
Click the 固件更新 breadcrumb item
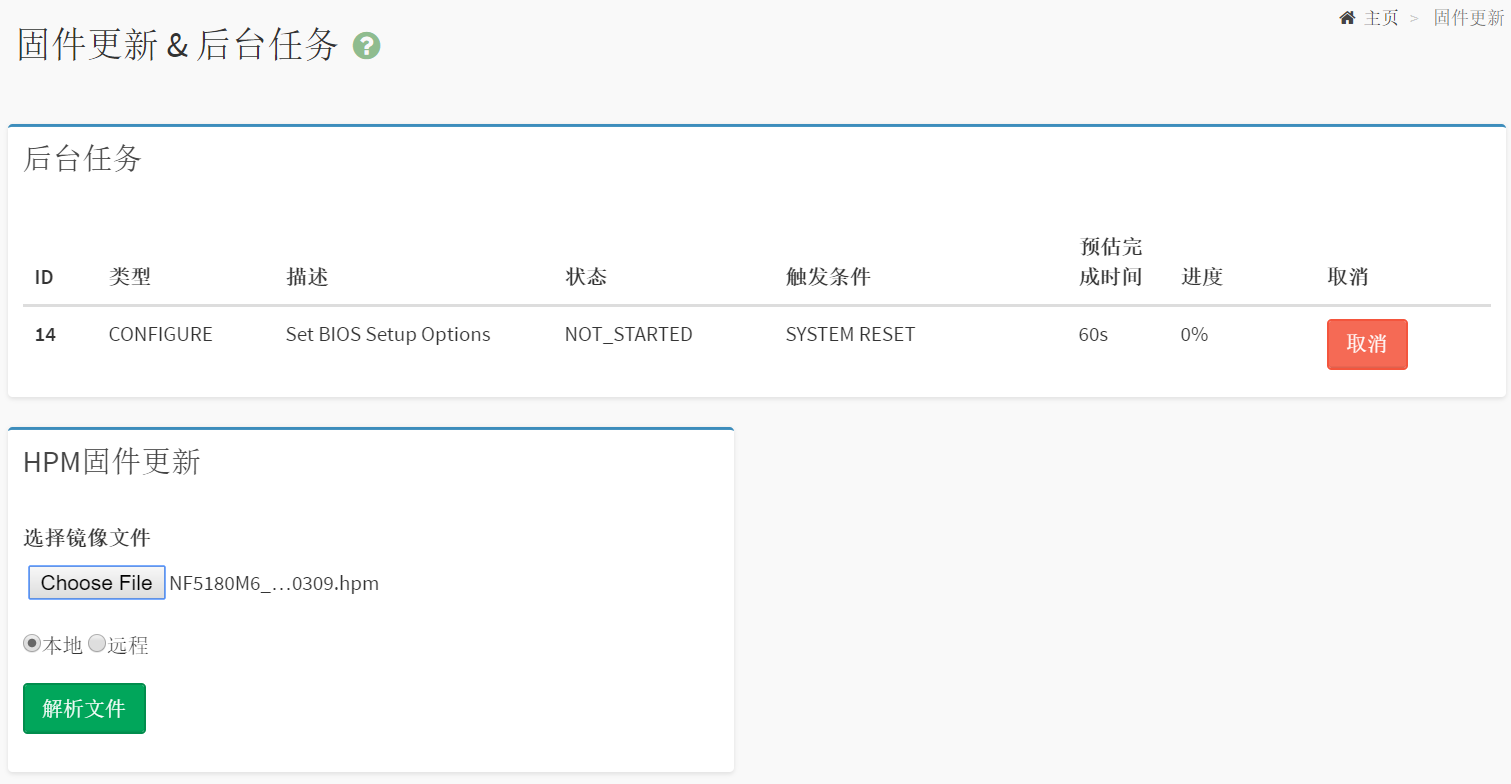(1468, 18)
